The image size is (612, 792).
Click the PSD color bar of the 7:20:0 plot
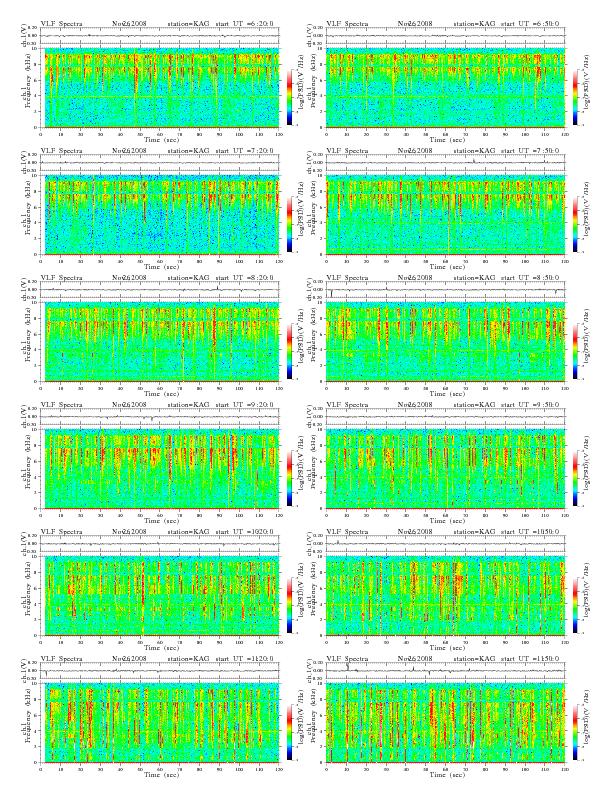pyautogui.click(x=289, y=224)
